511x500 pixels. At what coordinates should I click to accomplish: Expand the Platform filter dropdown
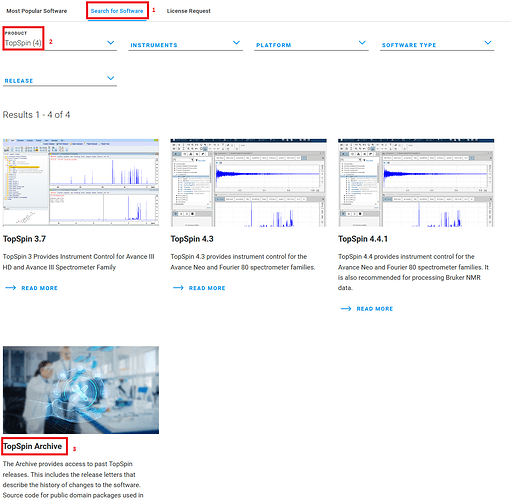click(x=311, y=45)
